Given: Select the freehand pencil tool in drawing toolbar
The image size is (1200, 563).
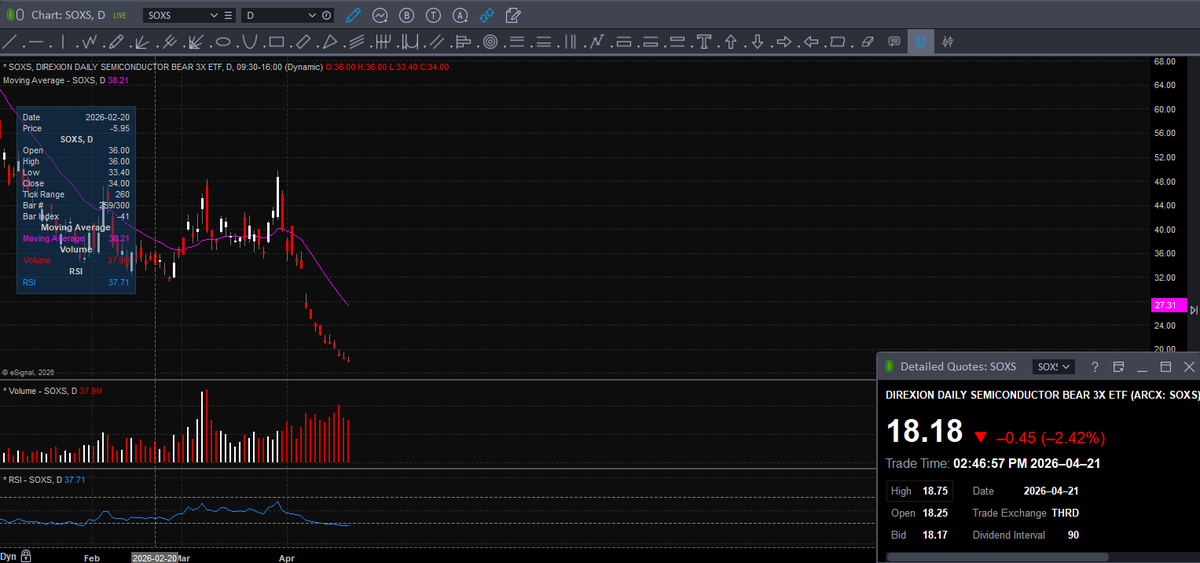Looking at the screenshot, I should (x=116, y=42).
